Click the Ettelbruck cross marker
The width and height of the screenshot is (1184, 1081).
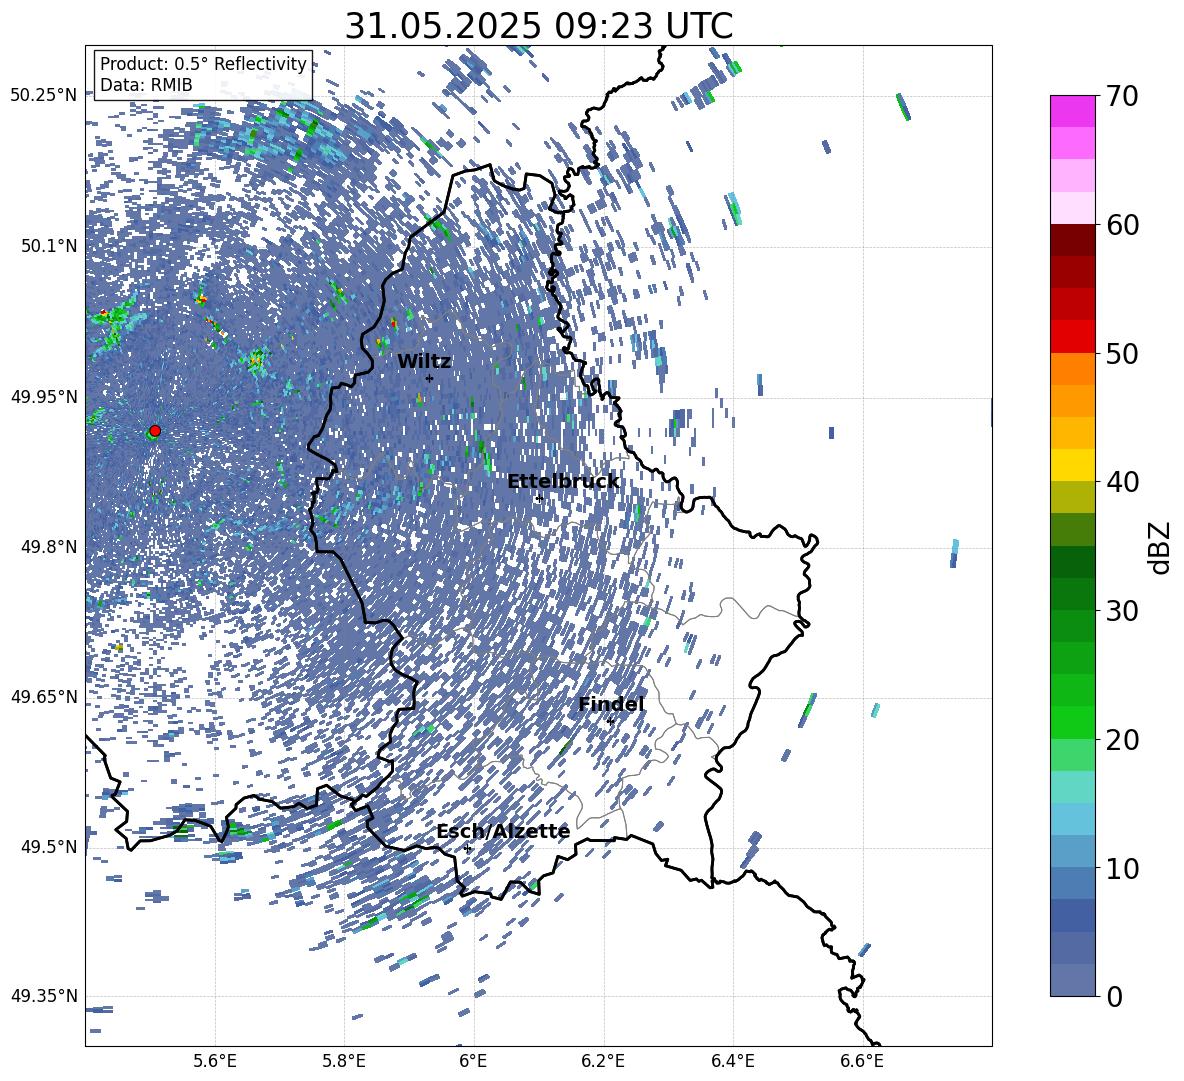(539, 499)
